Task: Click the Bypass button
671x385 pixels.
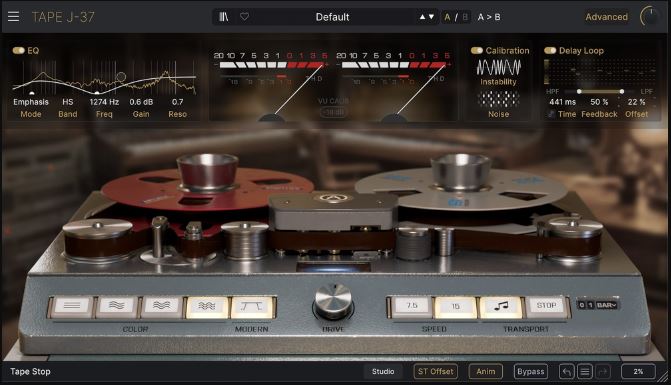Action: click(531, 372)
